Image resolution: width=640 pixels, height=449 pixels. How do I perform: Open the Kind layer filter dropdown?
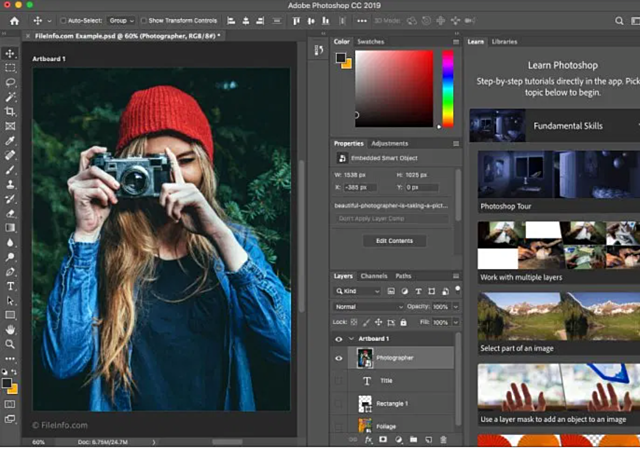[358, 291]
